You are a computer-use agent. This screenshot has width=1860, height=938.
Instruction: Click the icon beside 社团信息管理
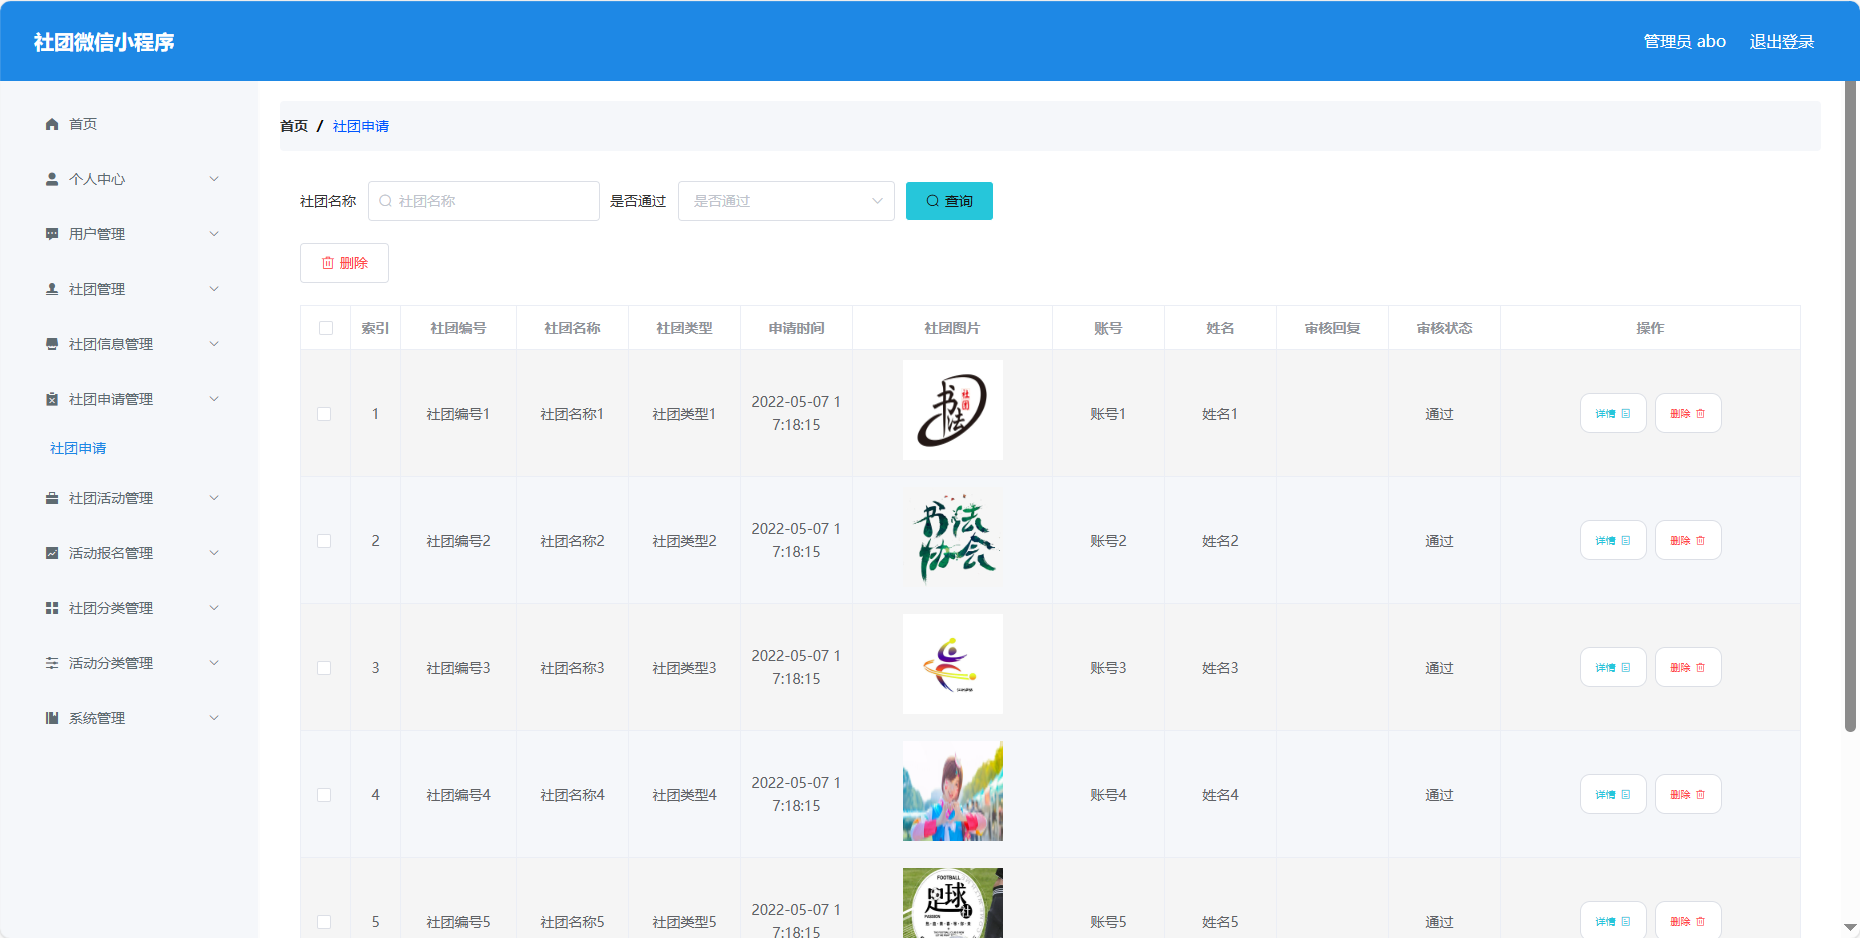coord(52,344)
